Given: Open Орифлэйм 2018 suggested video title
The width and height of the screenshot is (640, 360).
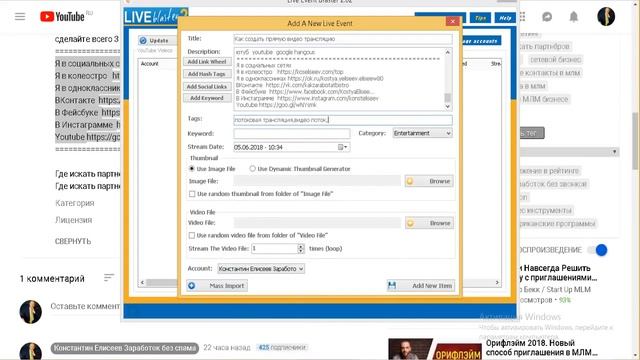Looking at the screenshot, I should [541, 347].
